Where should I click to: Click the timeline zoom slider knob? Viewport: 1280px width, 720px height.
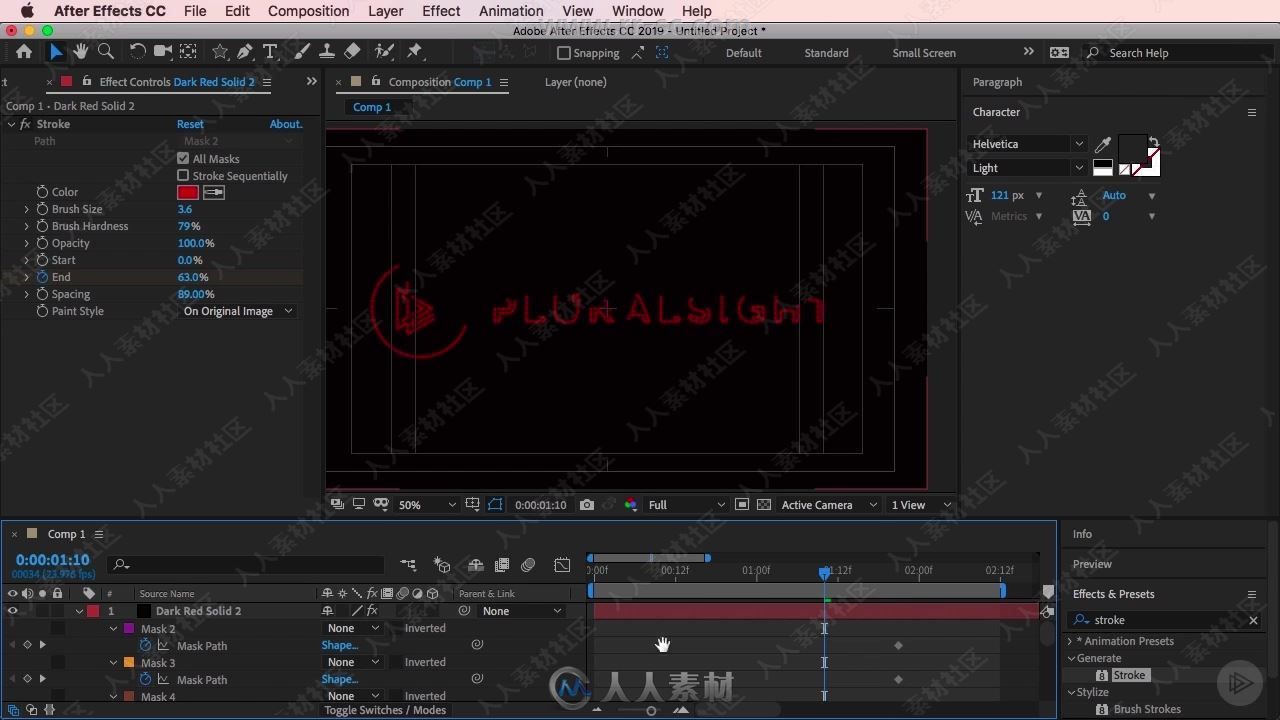point(651,711)
